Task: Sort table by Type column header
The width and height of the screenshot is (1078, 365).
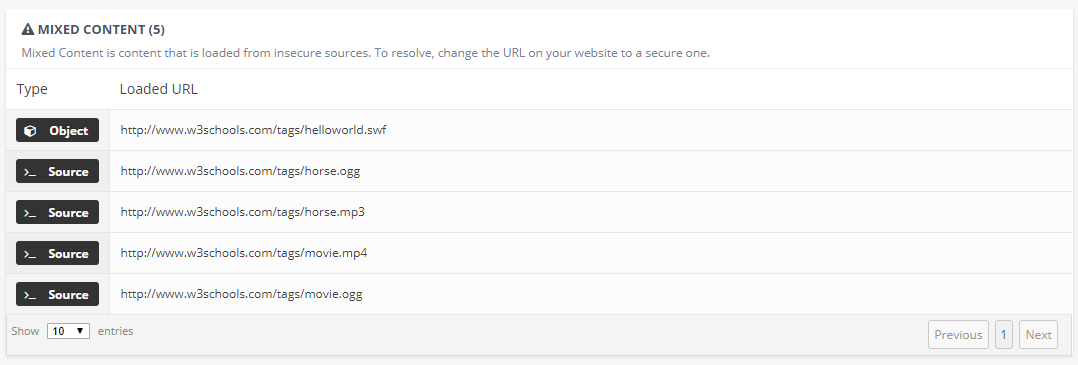Action: pos(32,89)
